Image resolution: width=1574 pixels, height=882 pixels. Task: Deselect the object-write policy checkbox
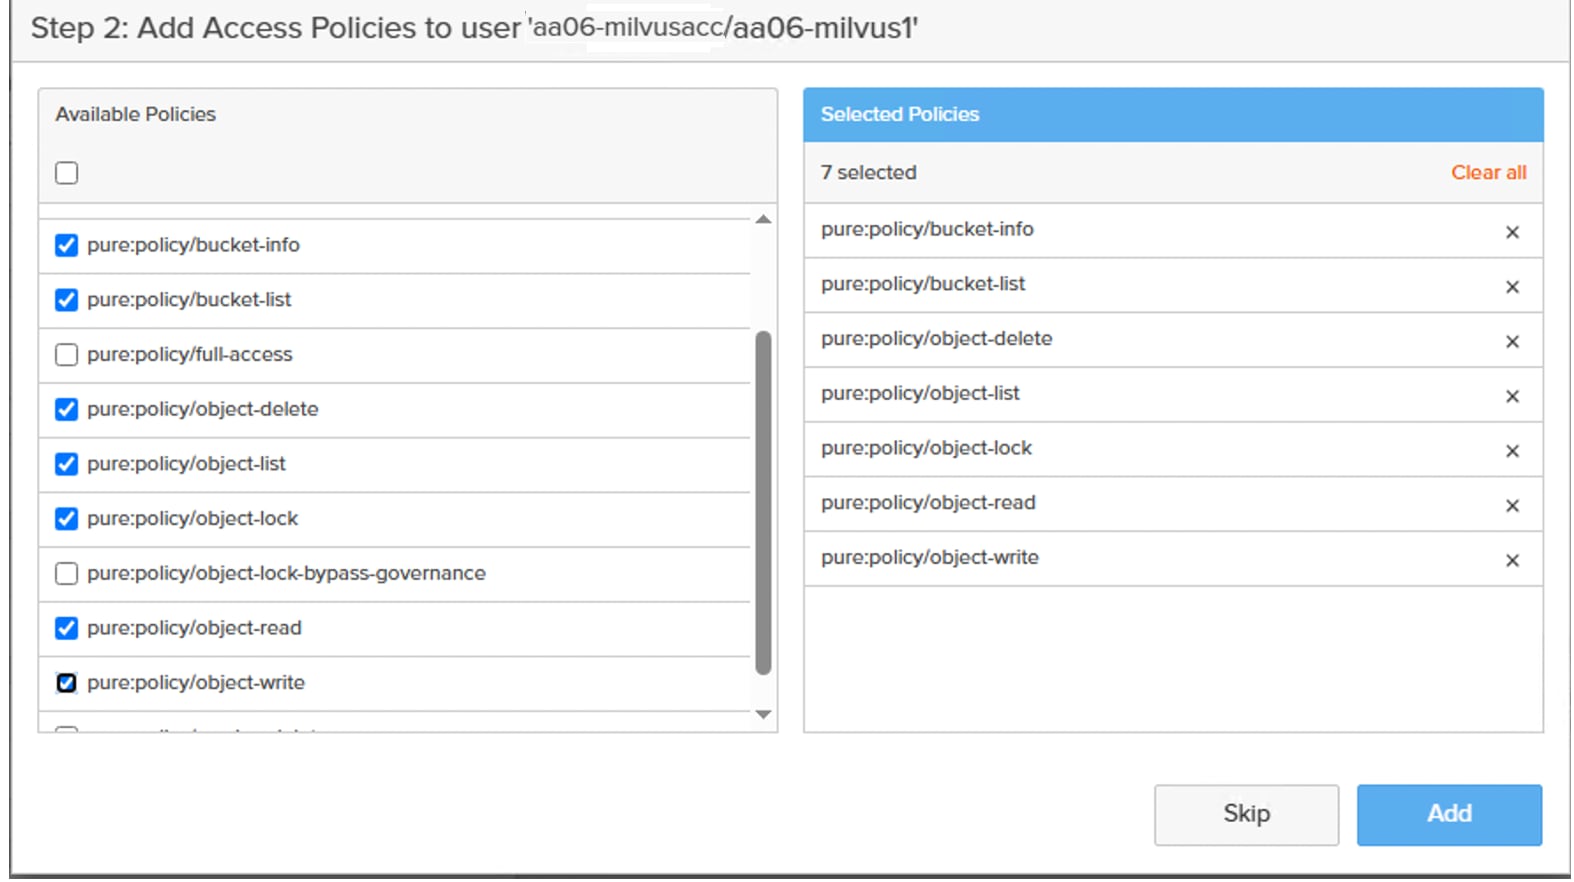[x=66, y=683]
